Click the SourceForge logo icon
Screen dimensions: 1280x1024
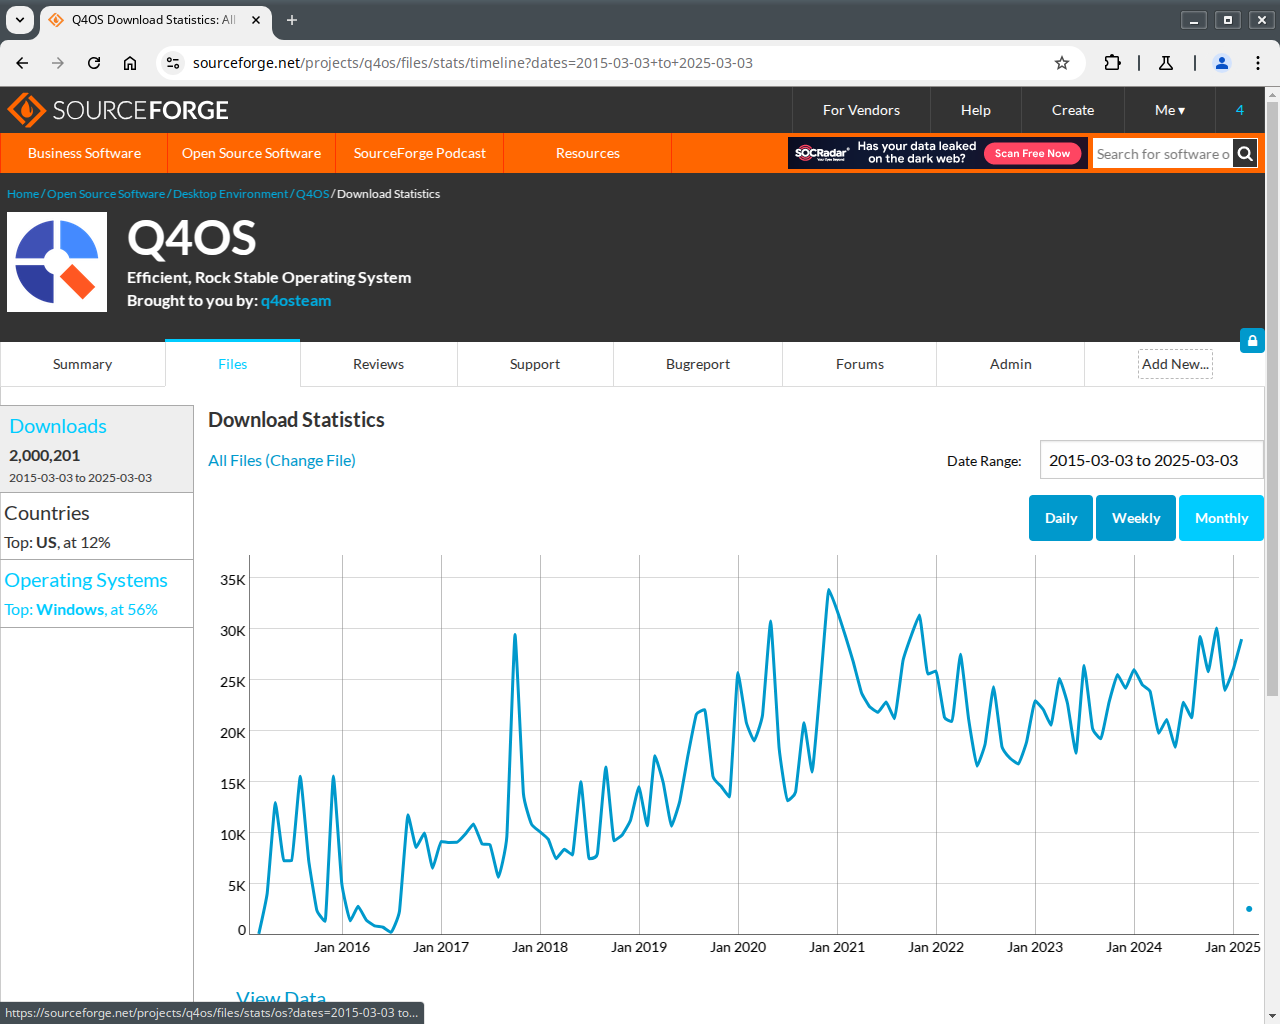pyautogui.click(x=27, y=110)
